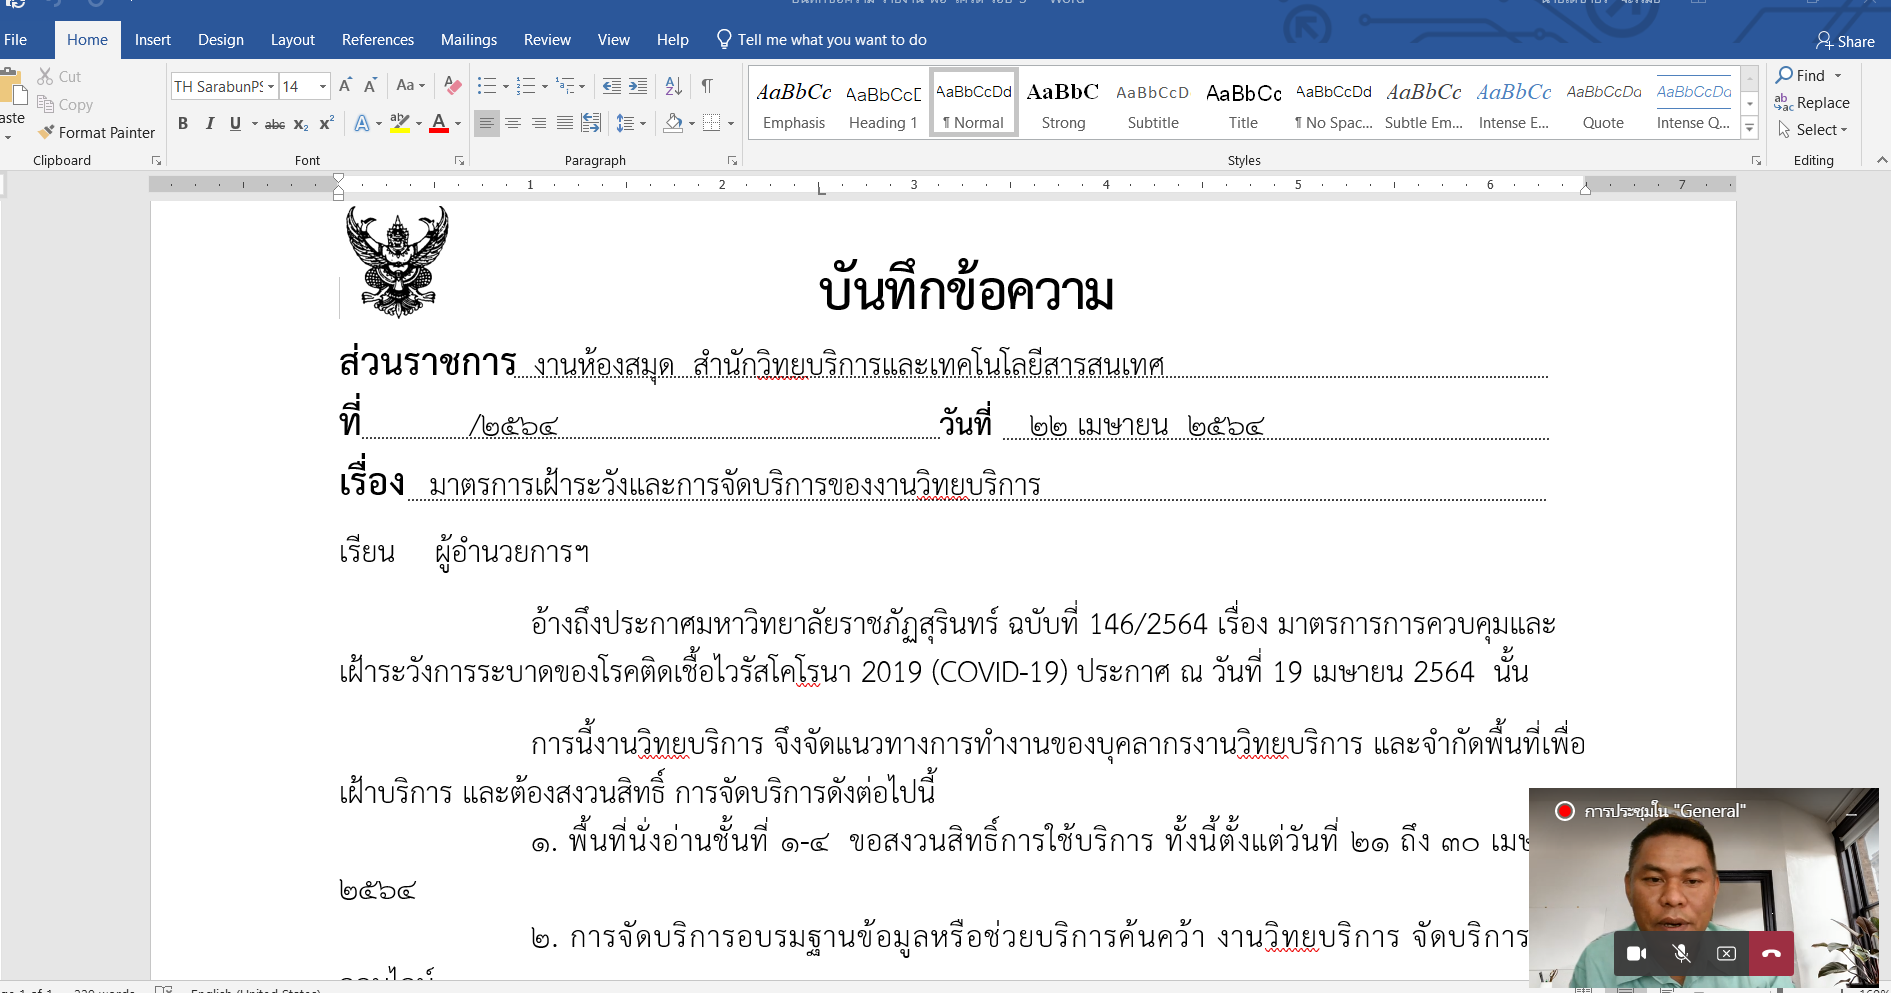Increase indent of the paragraph

pos(637,86)
